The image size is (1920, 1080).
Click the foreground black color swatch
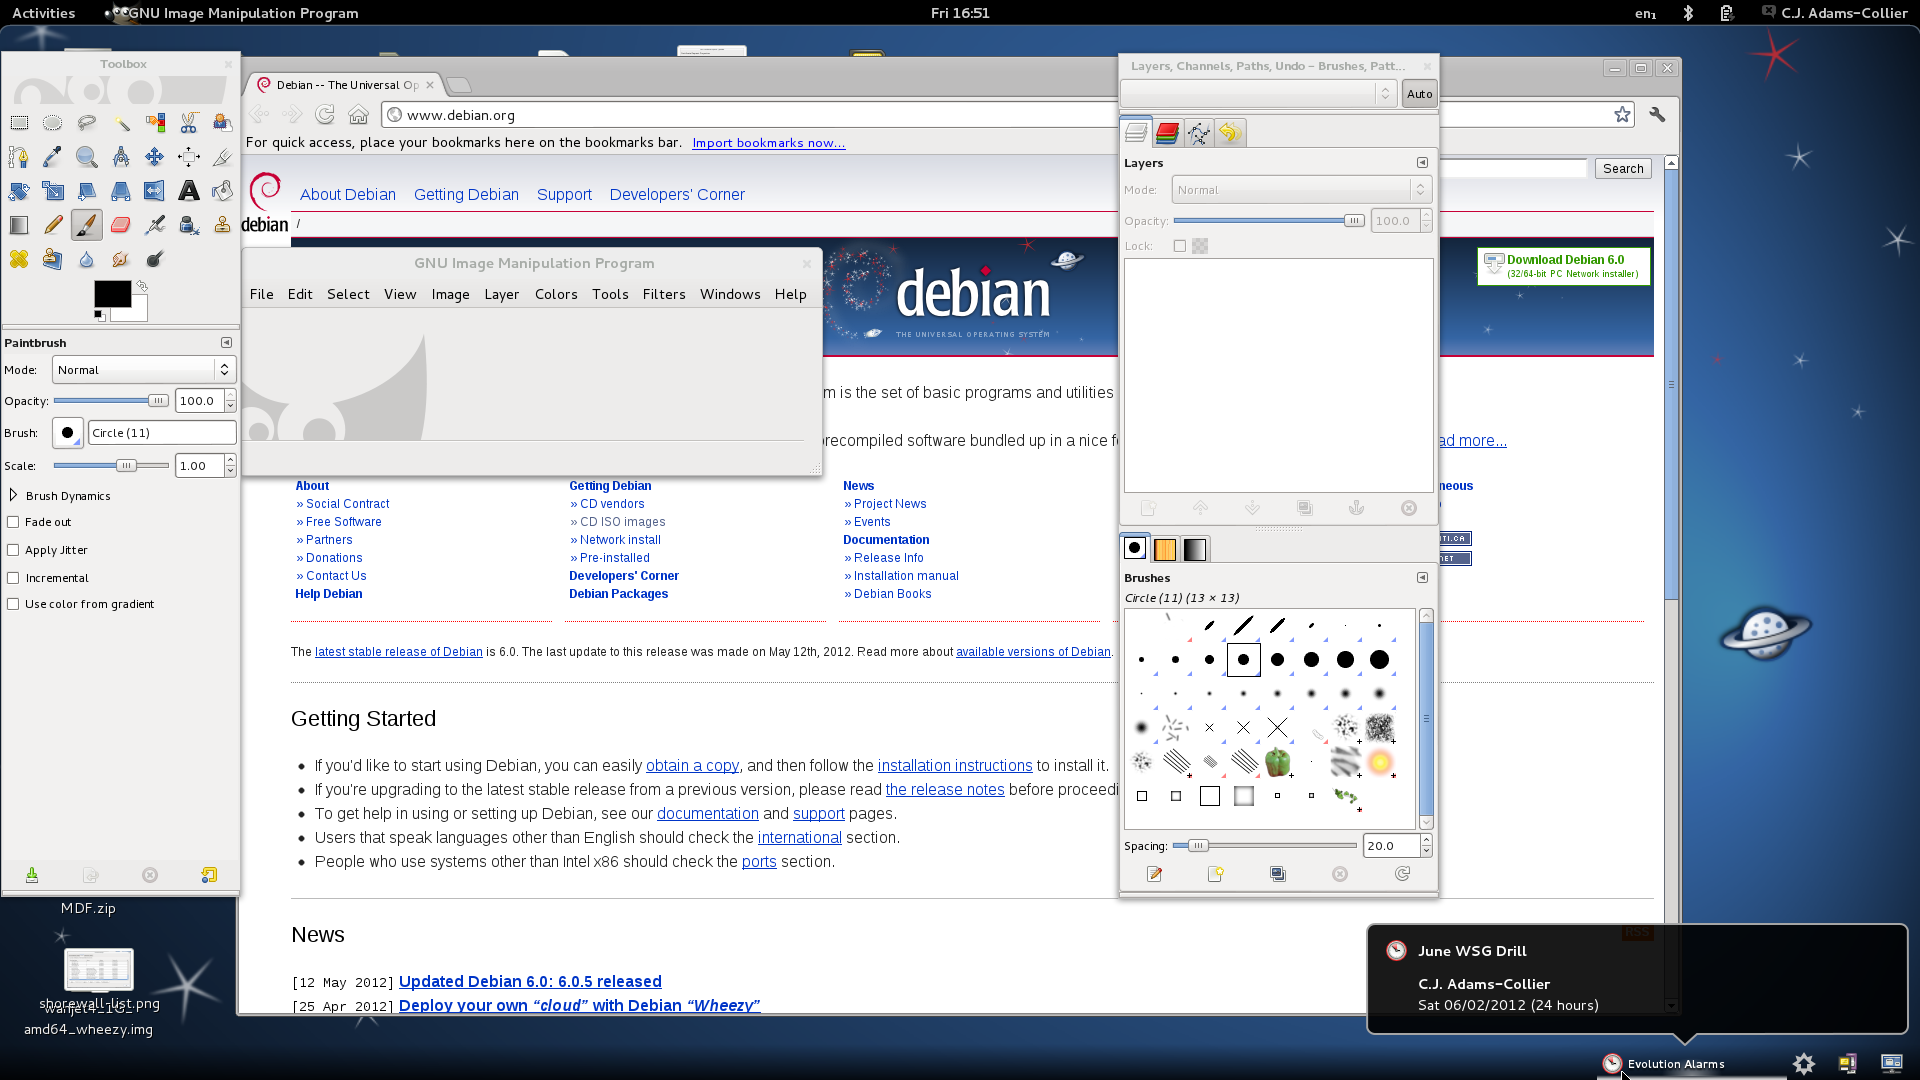click(x=112, y=293)
